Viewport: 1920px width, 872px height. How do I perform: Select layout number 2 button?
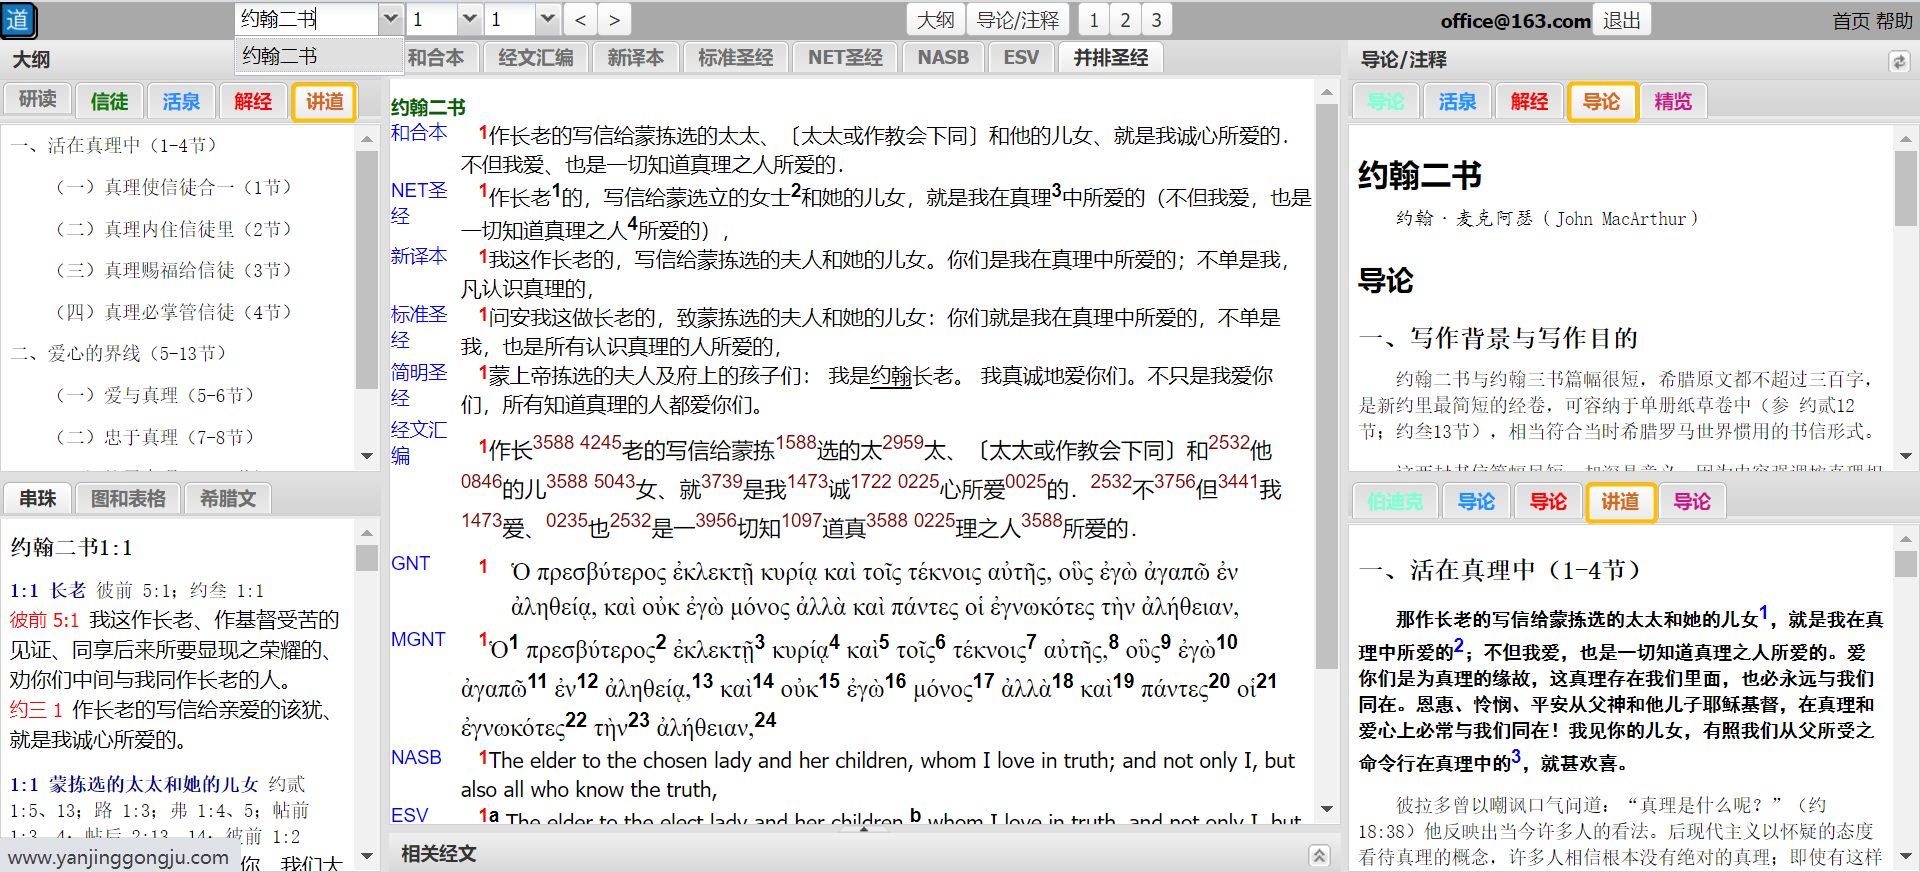pos(1125,20)
